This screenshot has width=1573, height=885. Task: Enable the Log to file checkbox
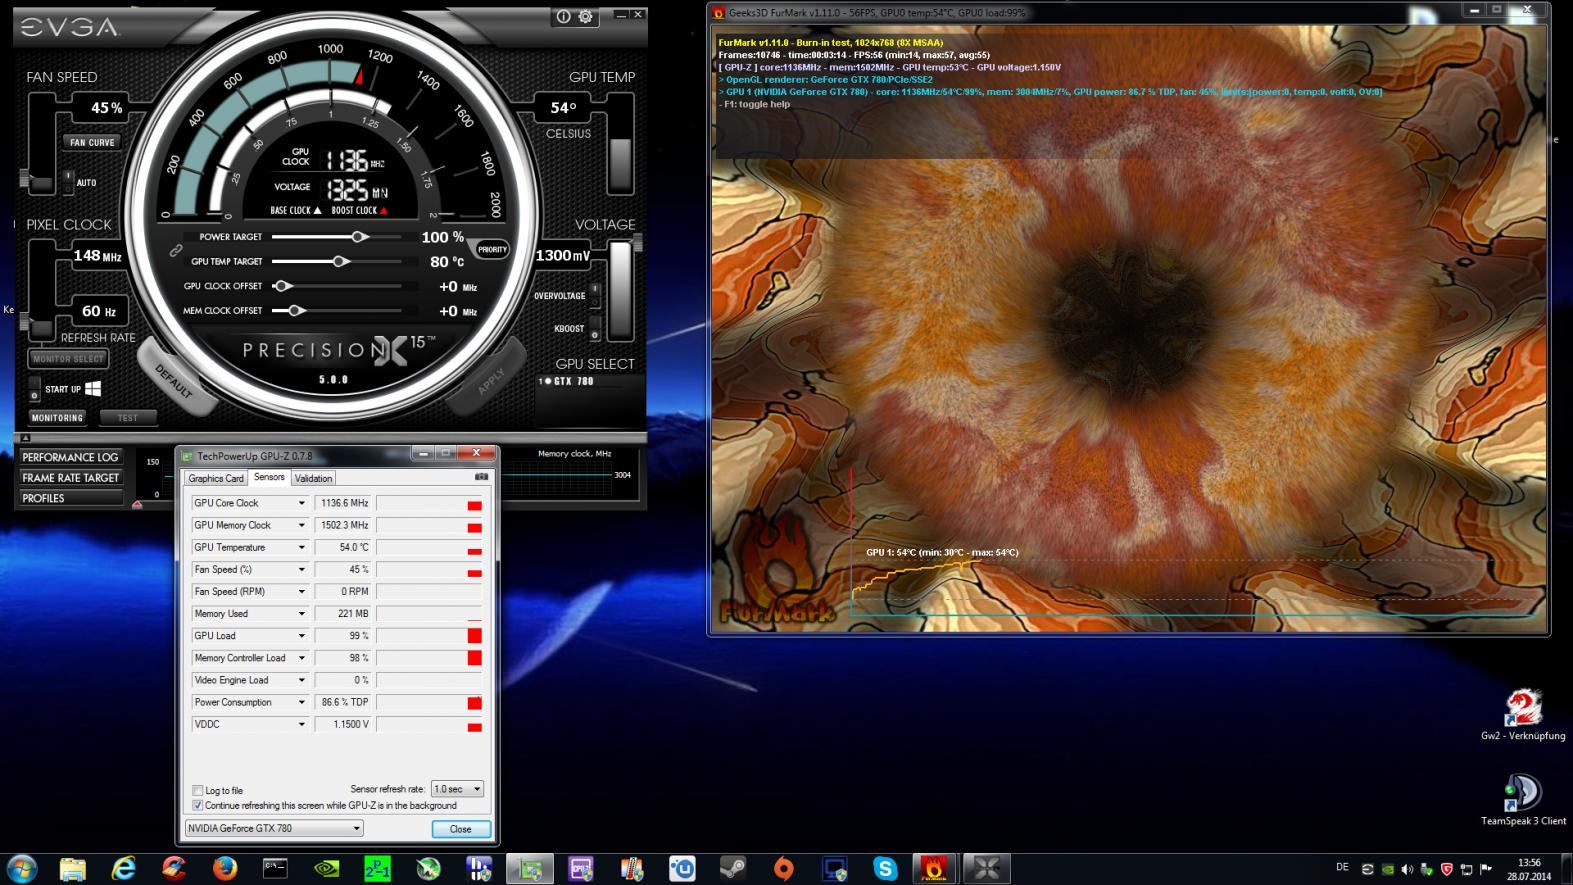(x=197, y=790)
